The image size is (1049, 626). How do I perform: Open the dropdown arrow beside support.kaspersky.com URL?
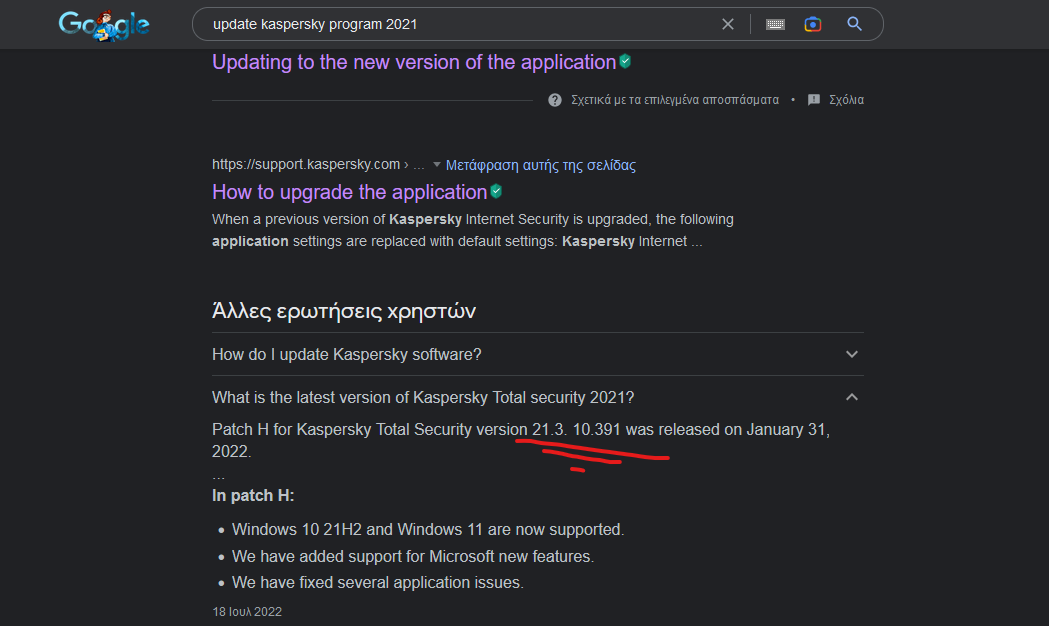coord(437,165)
